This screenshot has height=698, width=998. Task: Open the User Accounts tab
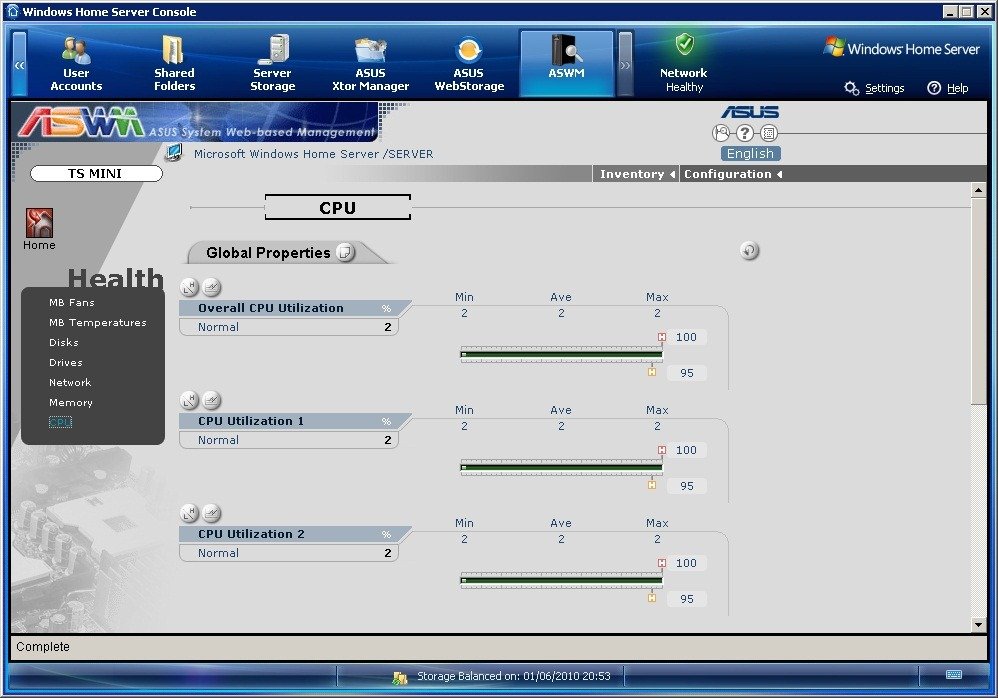point(76,64)
